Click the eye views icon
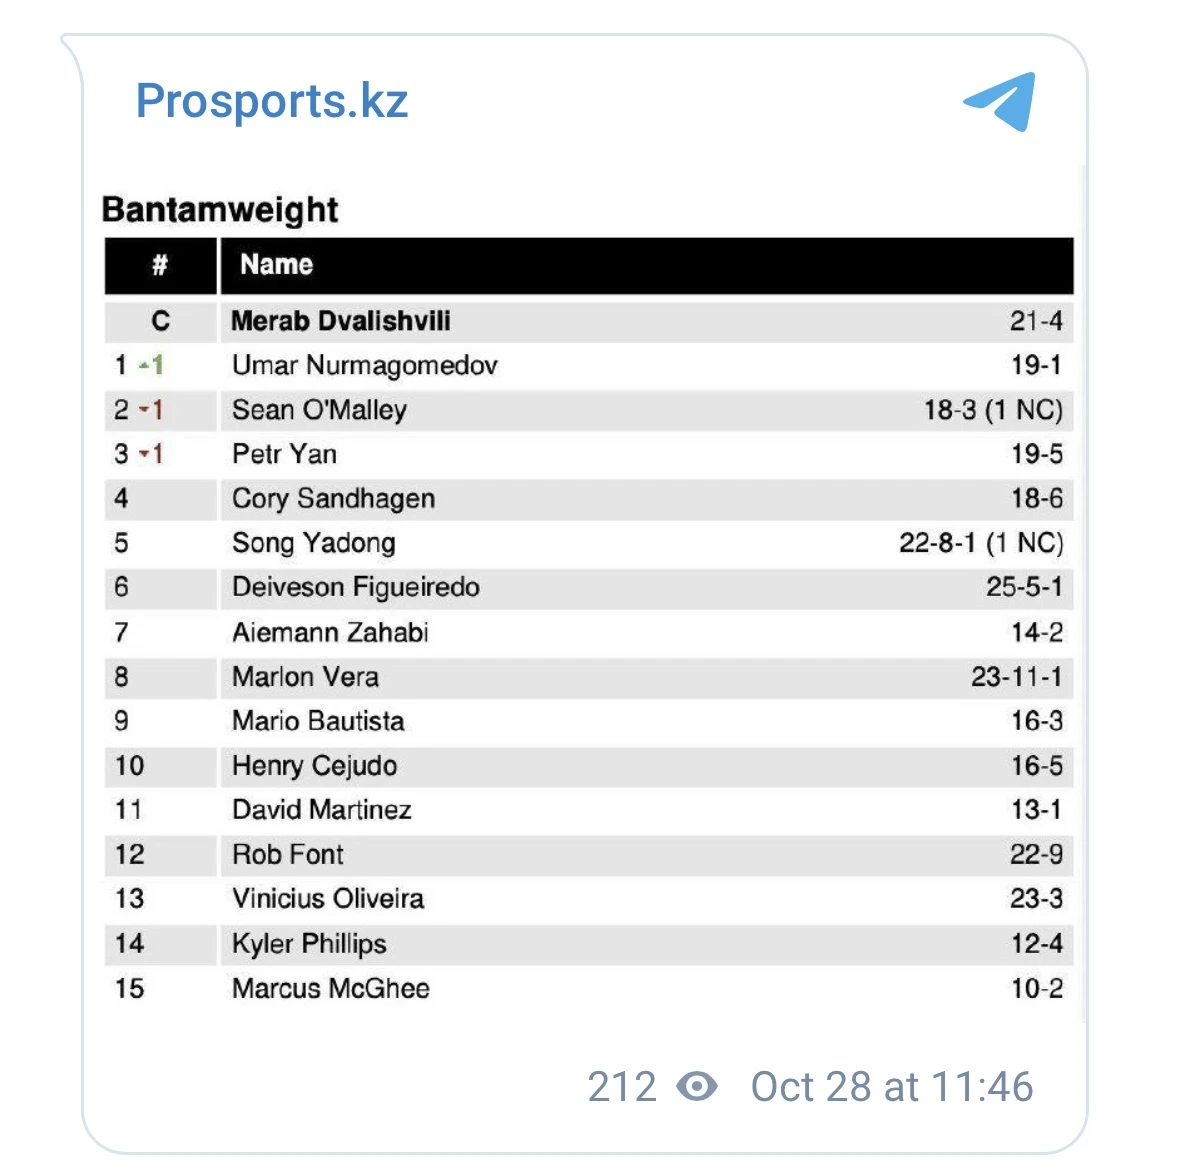 tap(697, 1086)
